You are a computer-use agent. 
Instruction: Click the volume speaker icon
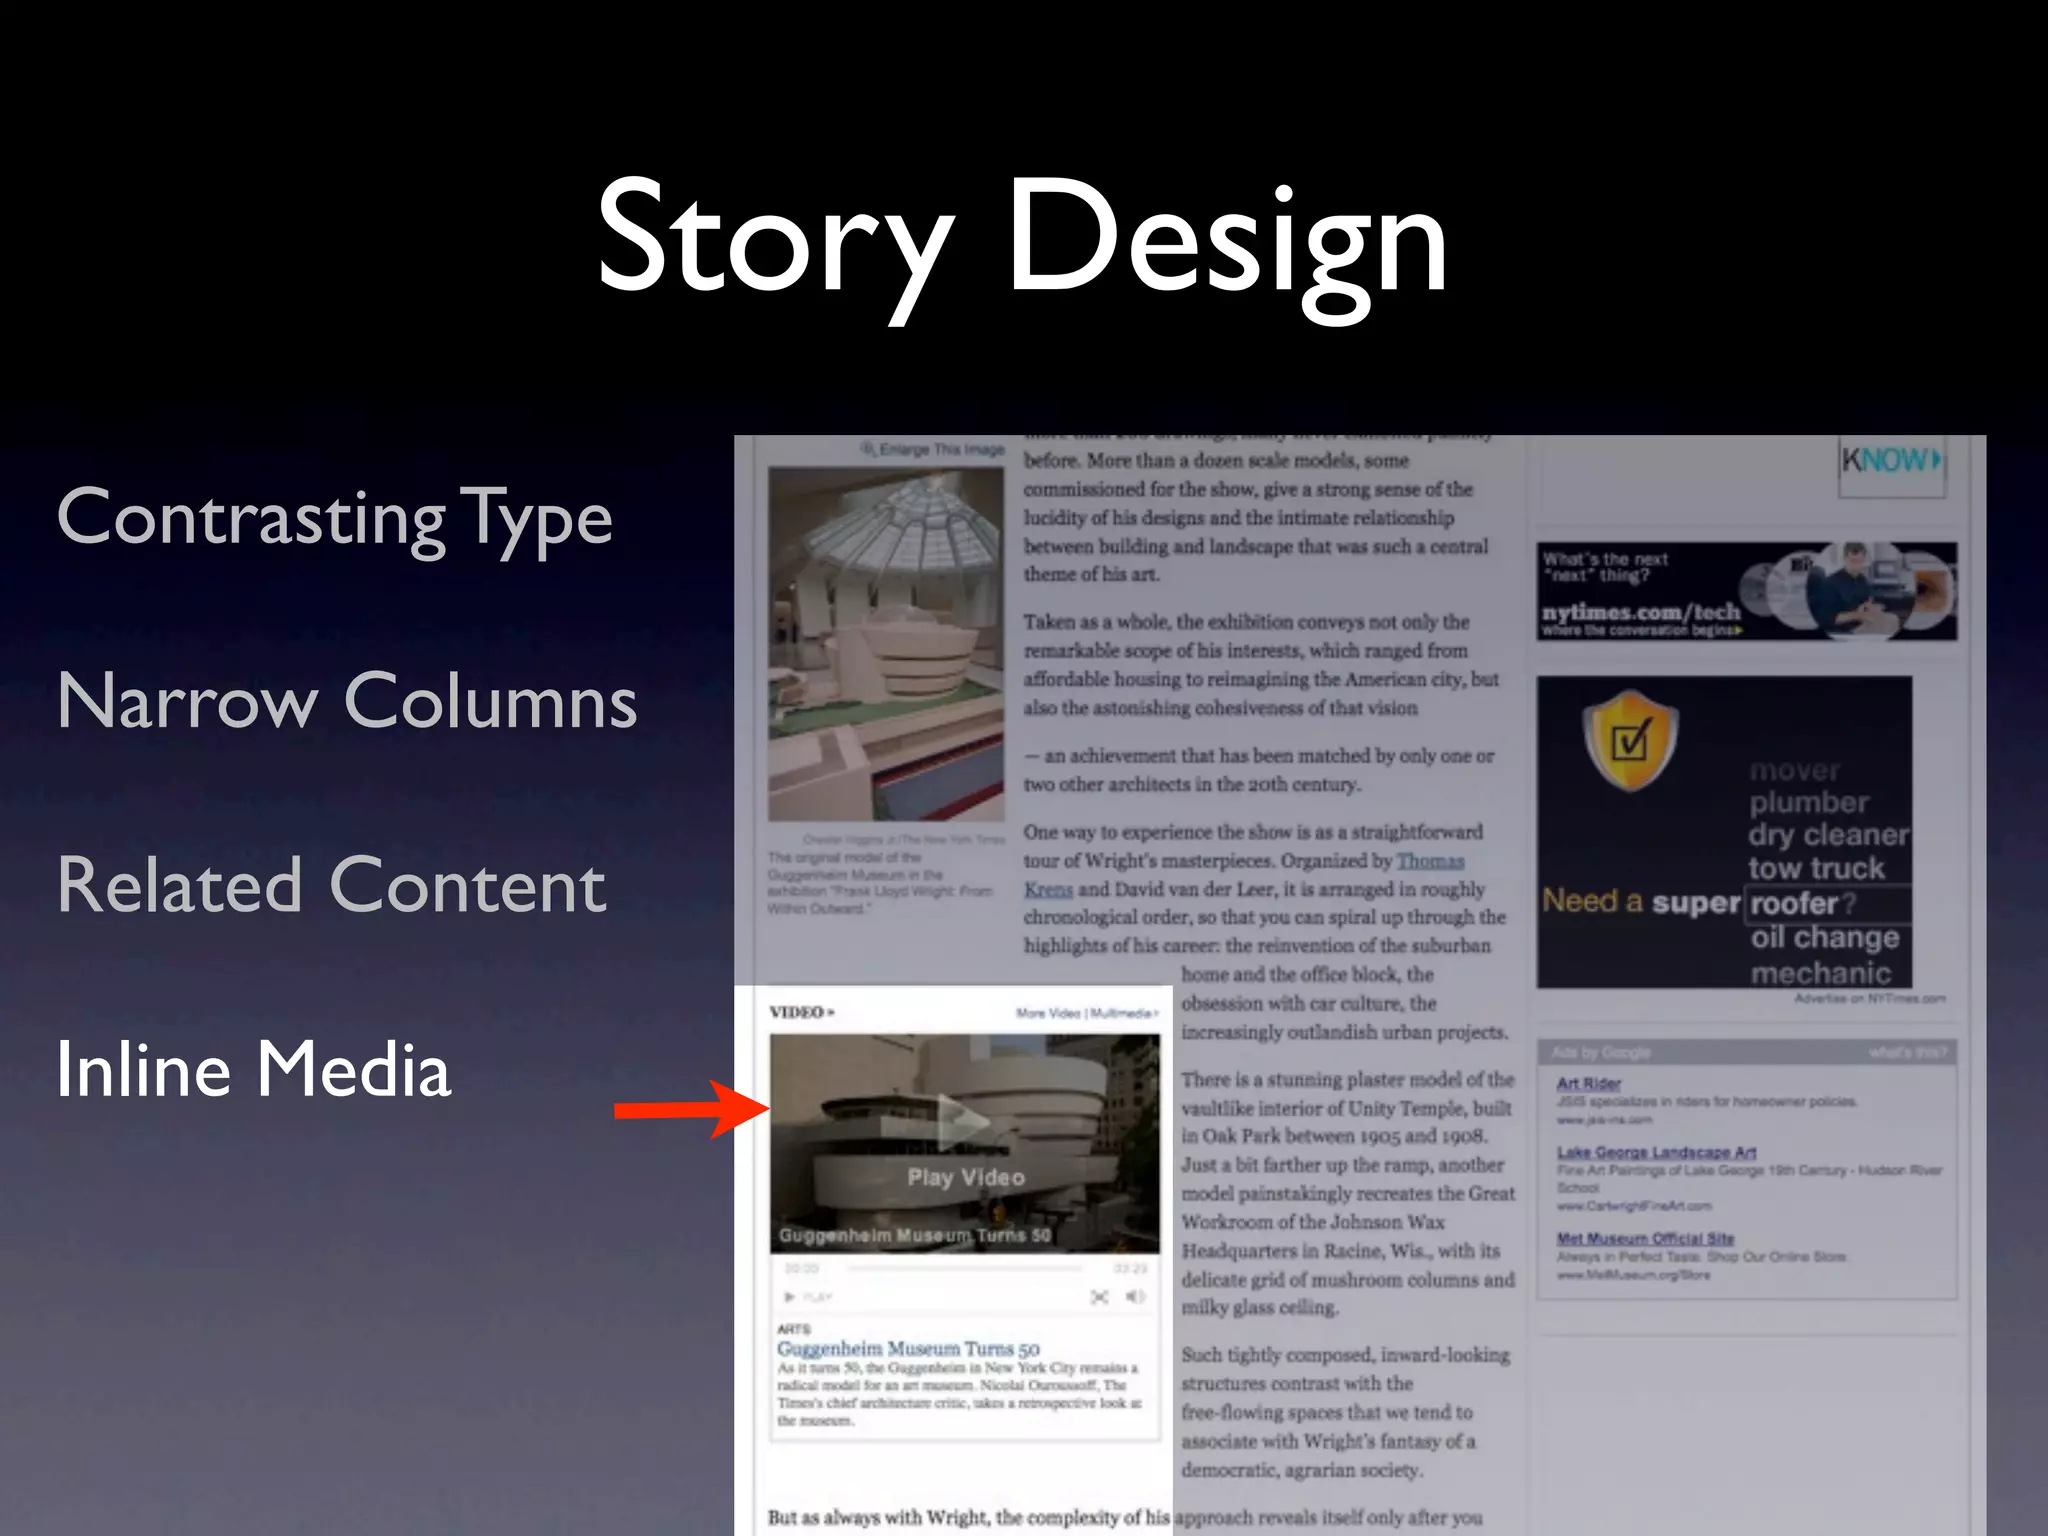point(1135,1296)
